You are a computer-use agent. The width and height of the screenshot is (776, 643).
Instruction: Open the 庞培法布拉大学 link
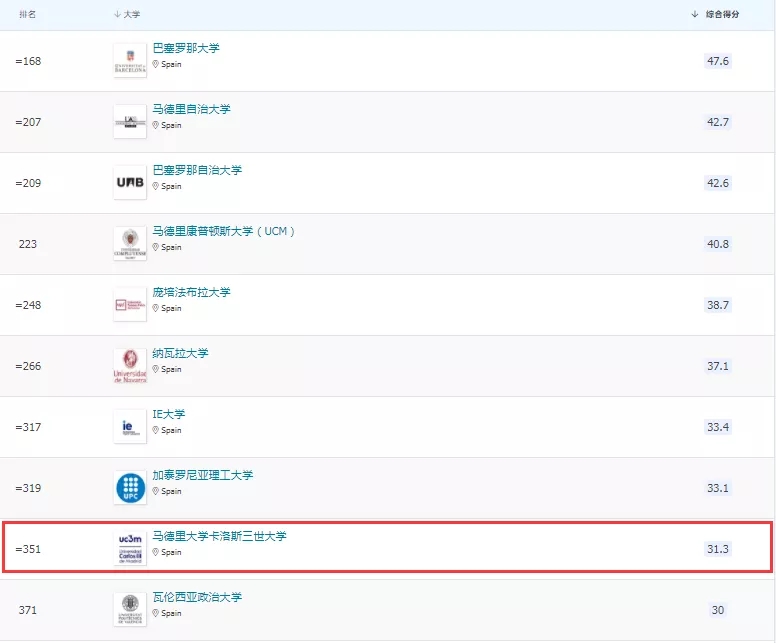point(192,292)
